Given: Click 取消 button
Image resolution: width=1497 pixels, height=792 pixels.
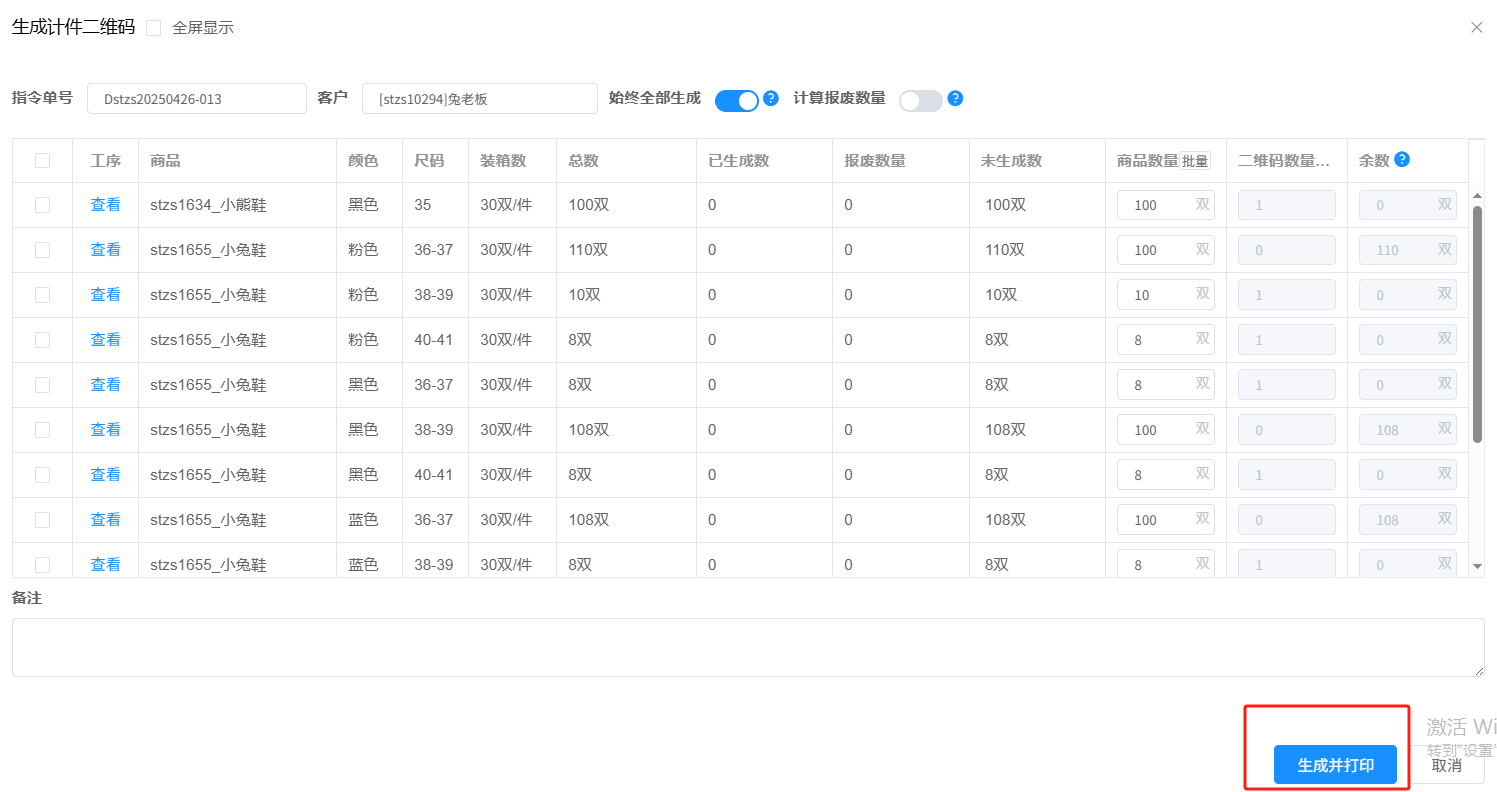Looking at the screenshot, I should pyautogui.click(x=1447, y=765).
